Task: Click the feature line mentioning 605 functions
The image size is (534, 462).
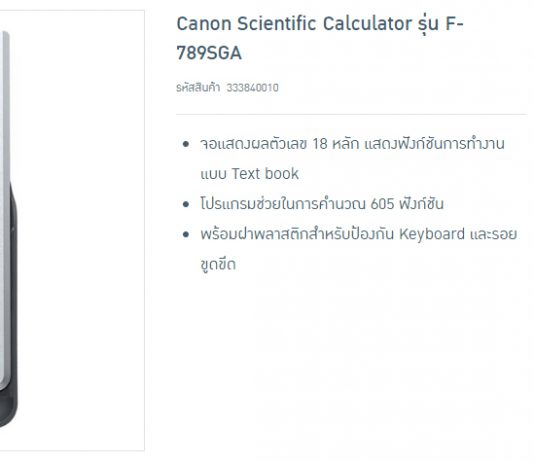Action: point(322,204)
